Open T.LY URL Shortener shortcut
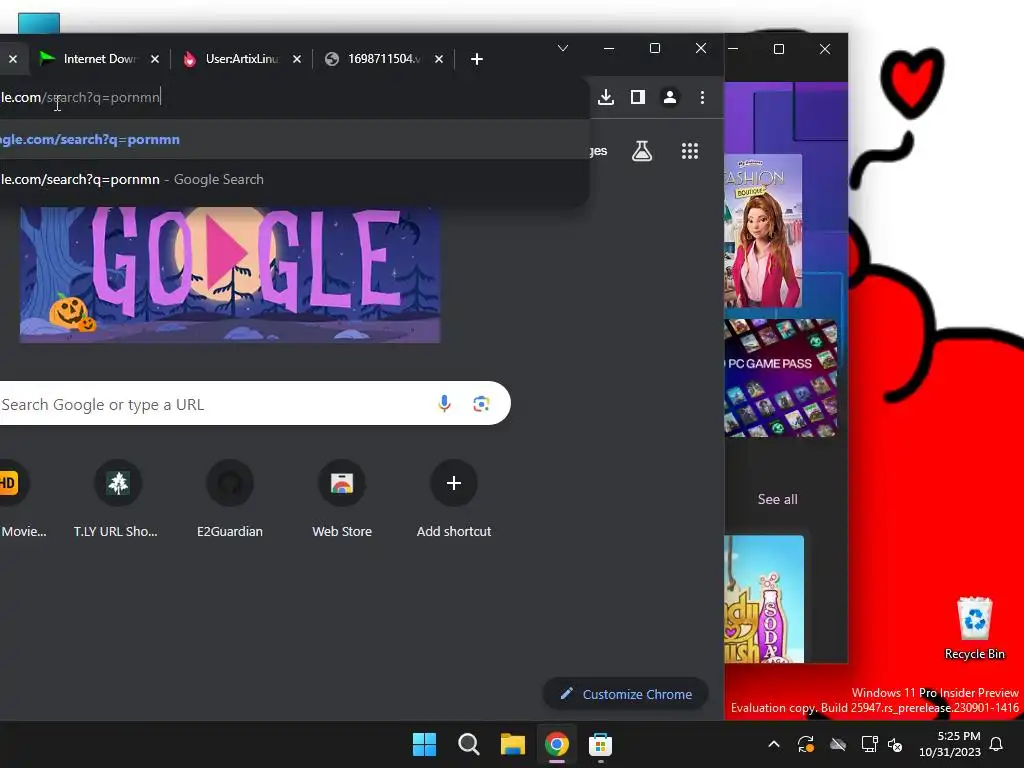Image resolution: width=1024 pixels, height=768 pixels. tap(118, 500)
